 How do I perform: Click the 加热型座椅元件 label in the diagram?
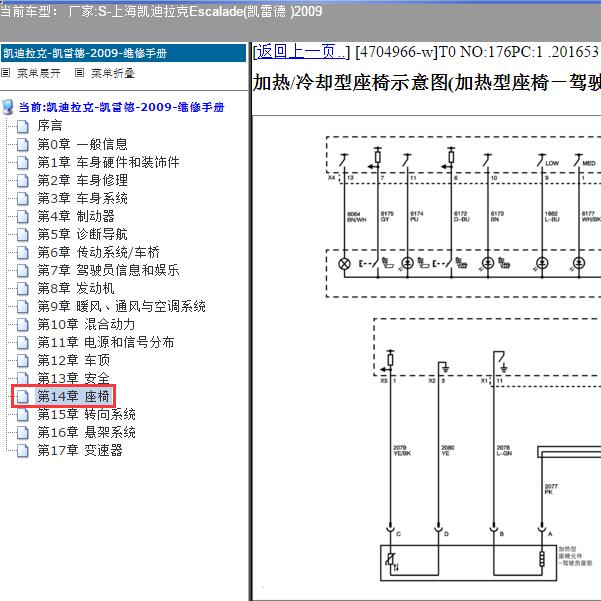tap(575, 556)
